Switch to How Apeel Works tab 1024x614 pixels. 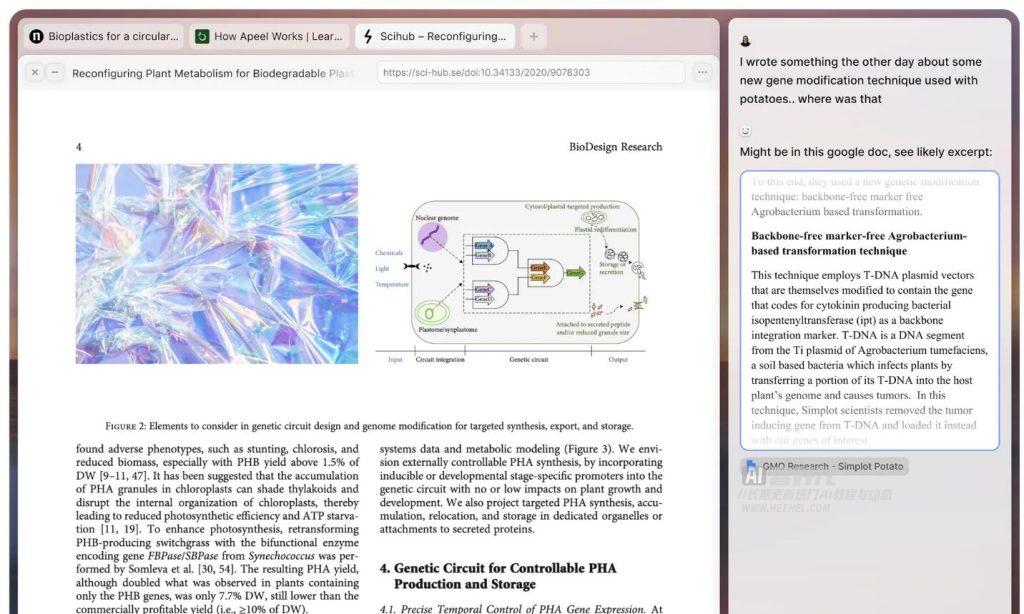pos(270,37)
